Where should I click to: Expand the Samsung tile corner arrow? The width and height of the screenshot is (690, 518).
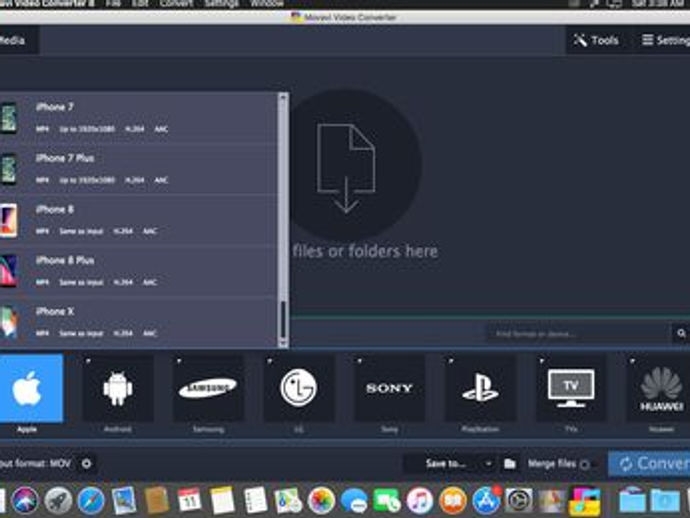[179, 361]
